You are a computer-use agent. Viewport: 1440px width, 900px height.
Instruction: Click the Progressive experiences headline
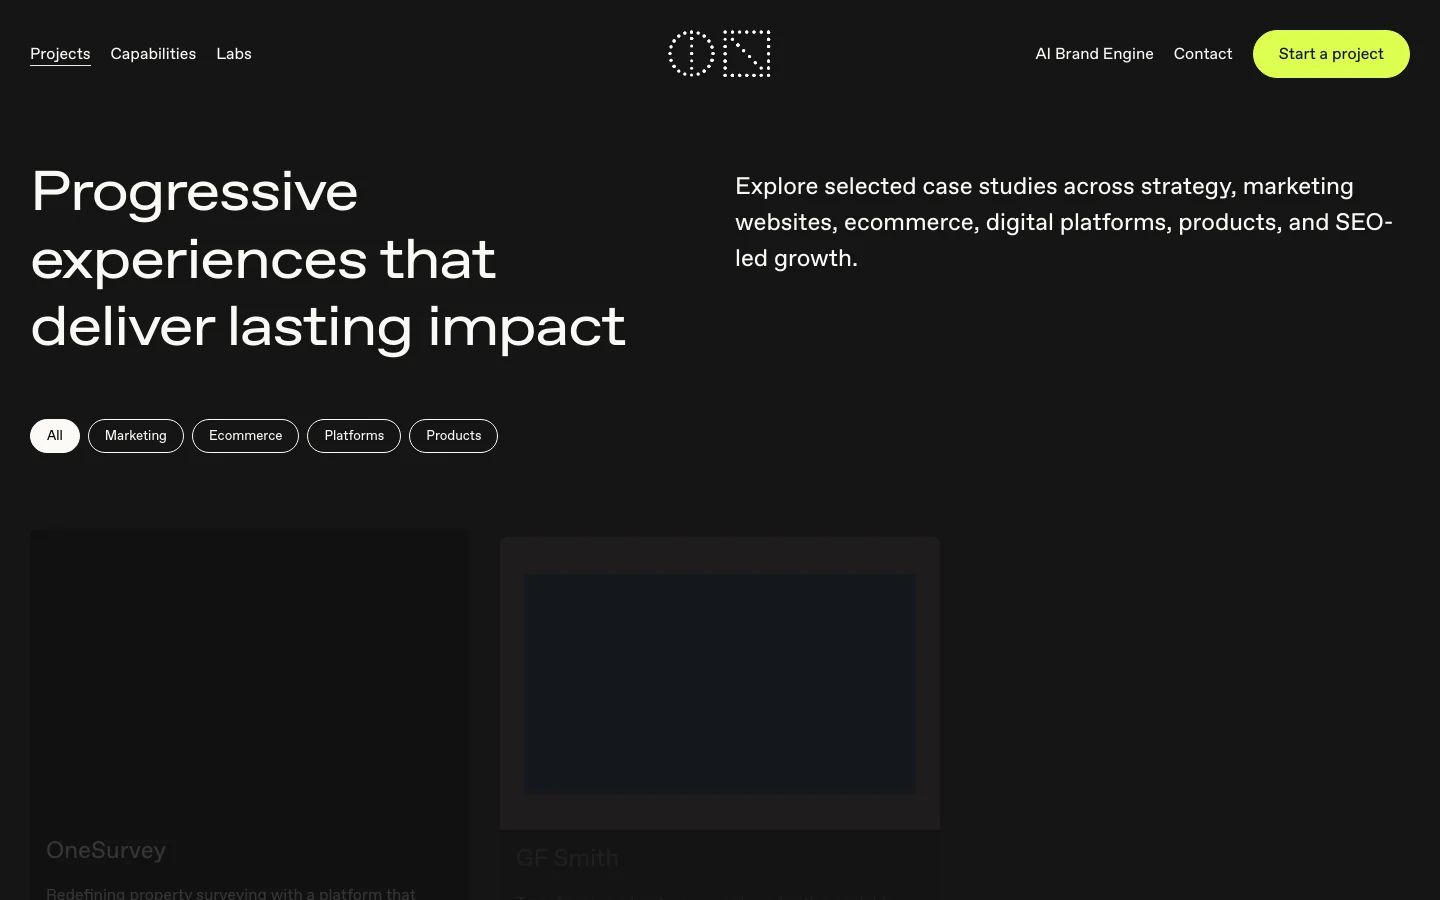pos(329,259)
